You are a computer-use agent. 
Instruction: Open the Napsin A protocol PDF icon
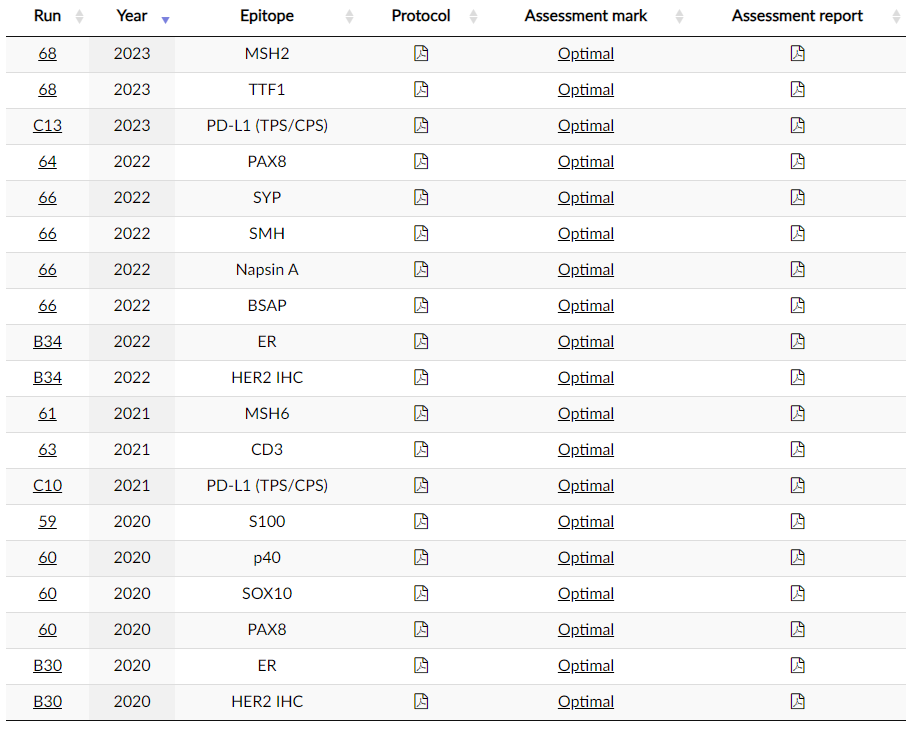pos(421,269)
